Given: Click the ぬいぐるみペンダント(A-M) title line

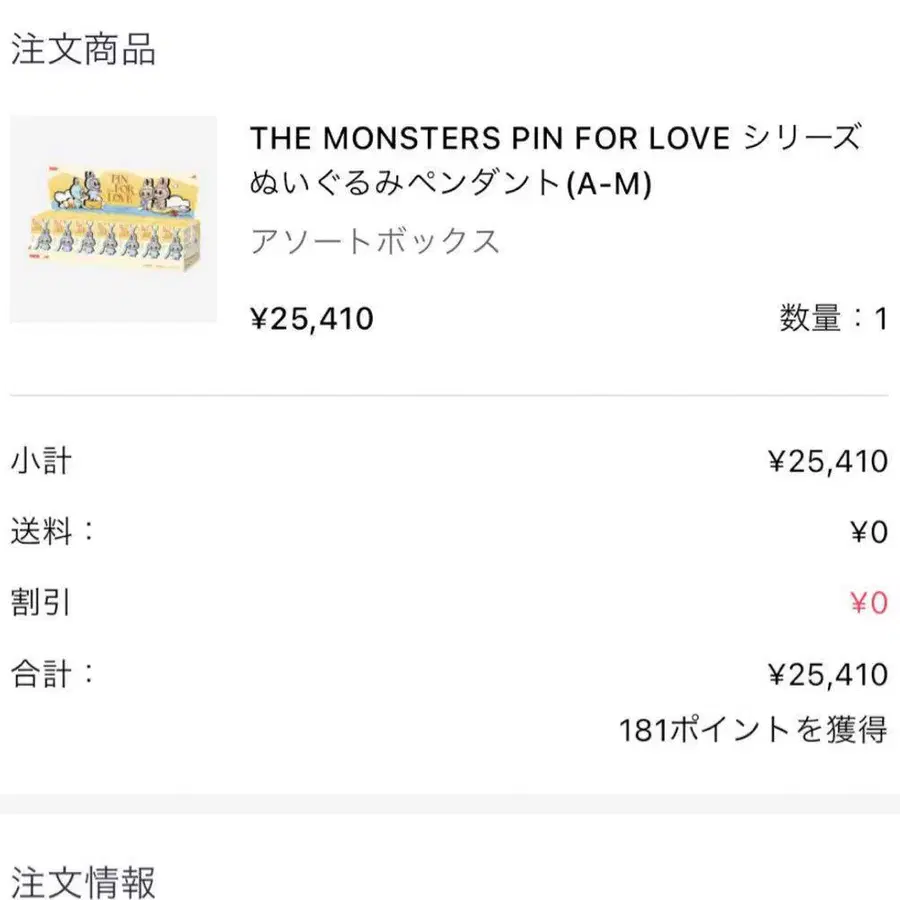Looking at the screenshot, I should [x=450, y=184].
